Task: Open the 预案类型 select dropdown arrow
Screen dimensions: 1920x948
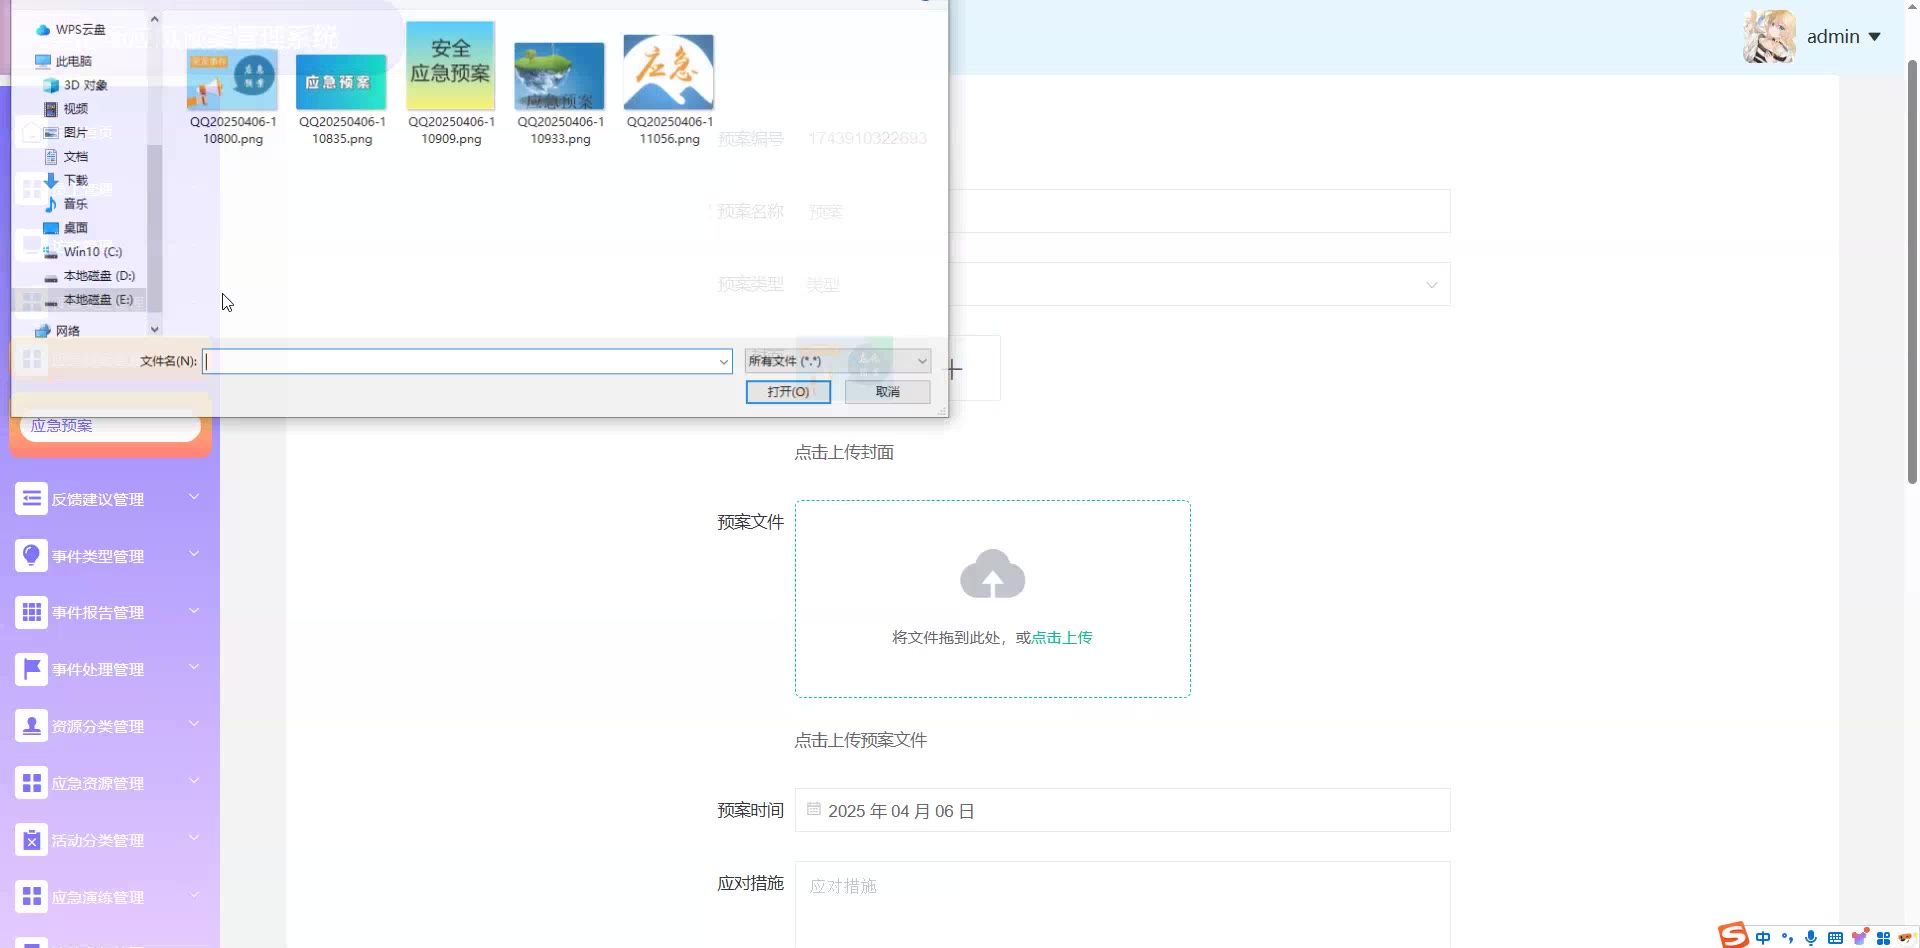Action: 1431,285
